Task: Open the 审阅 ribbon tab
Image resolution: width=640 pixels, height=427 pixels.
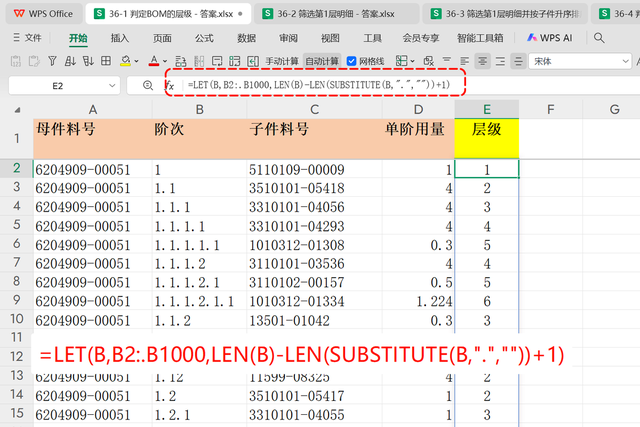Action: 288,38
